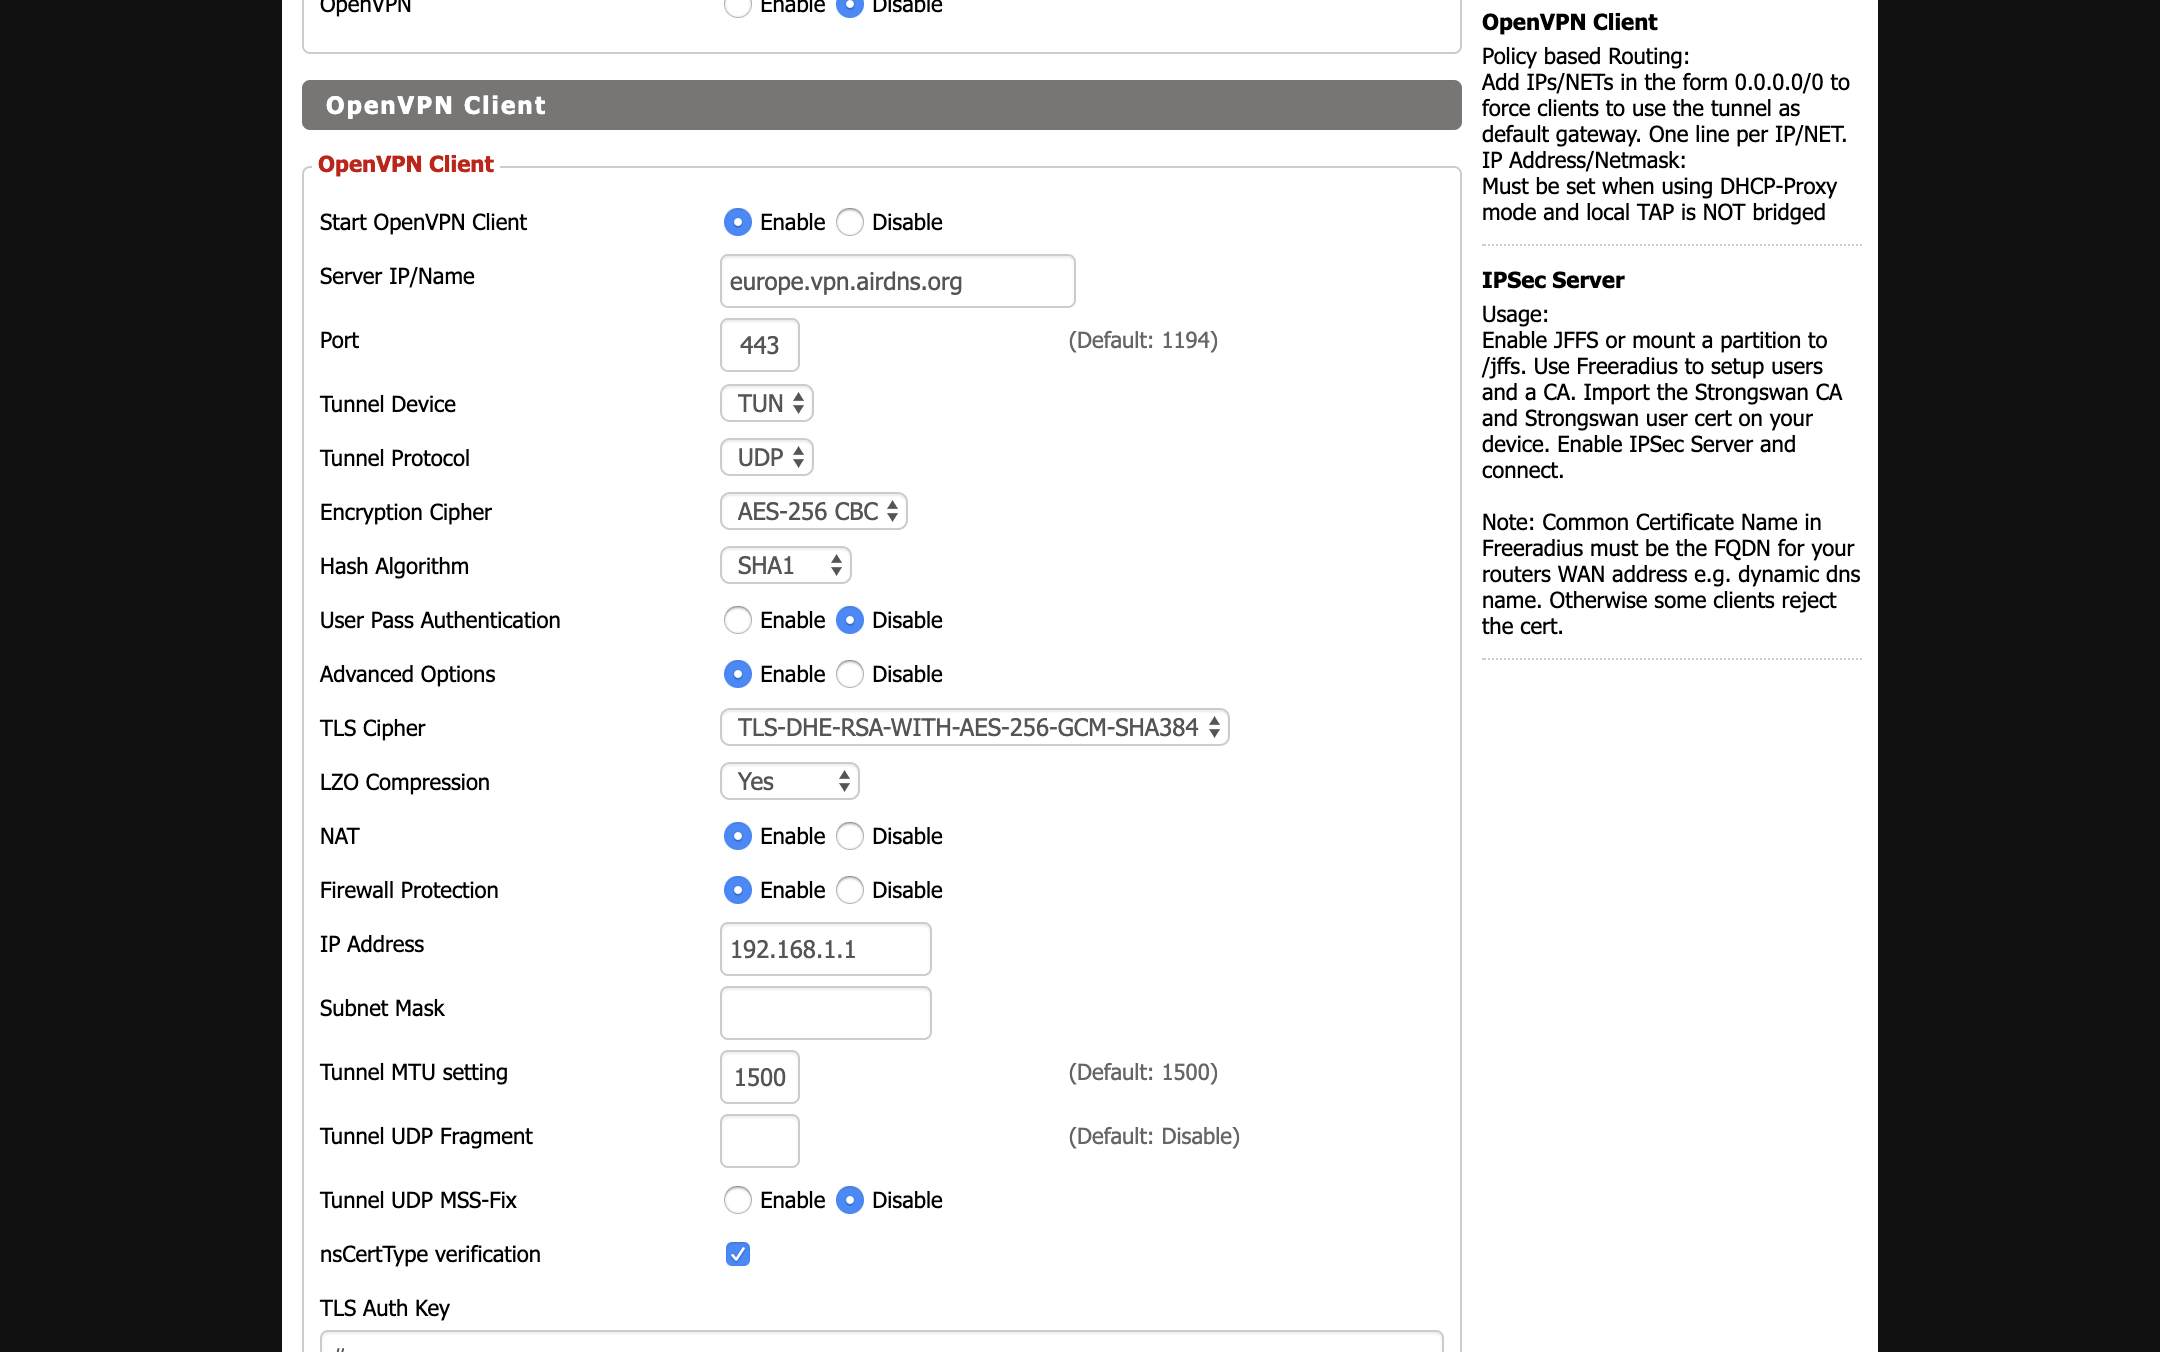Click the 'OpenVPN Client' help sidebar heading

(1569, 22)
